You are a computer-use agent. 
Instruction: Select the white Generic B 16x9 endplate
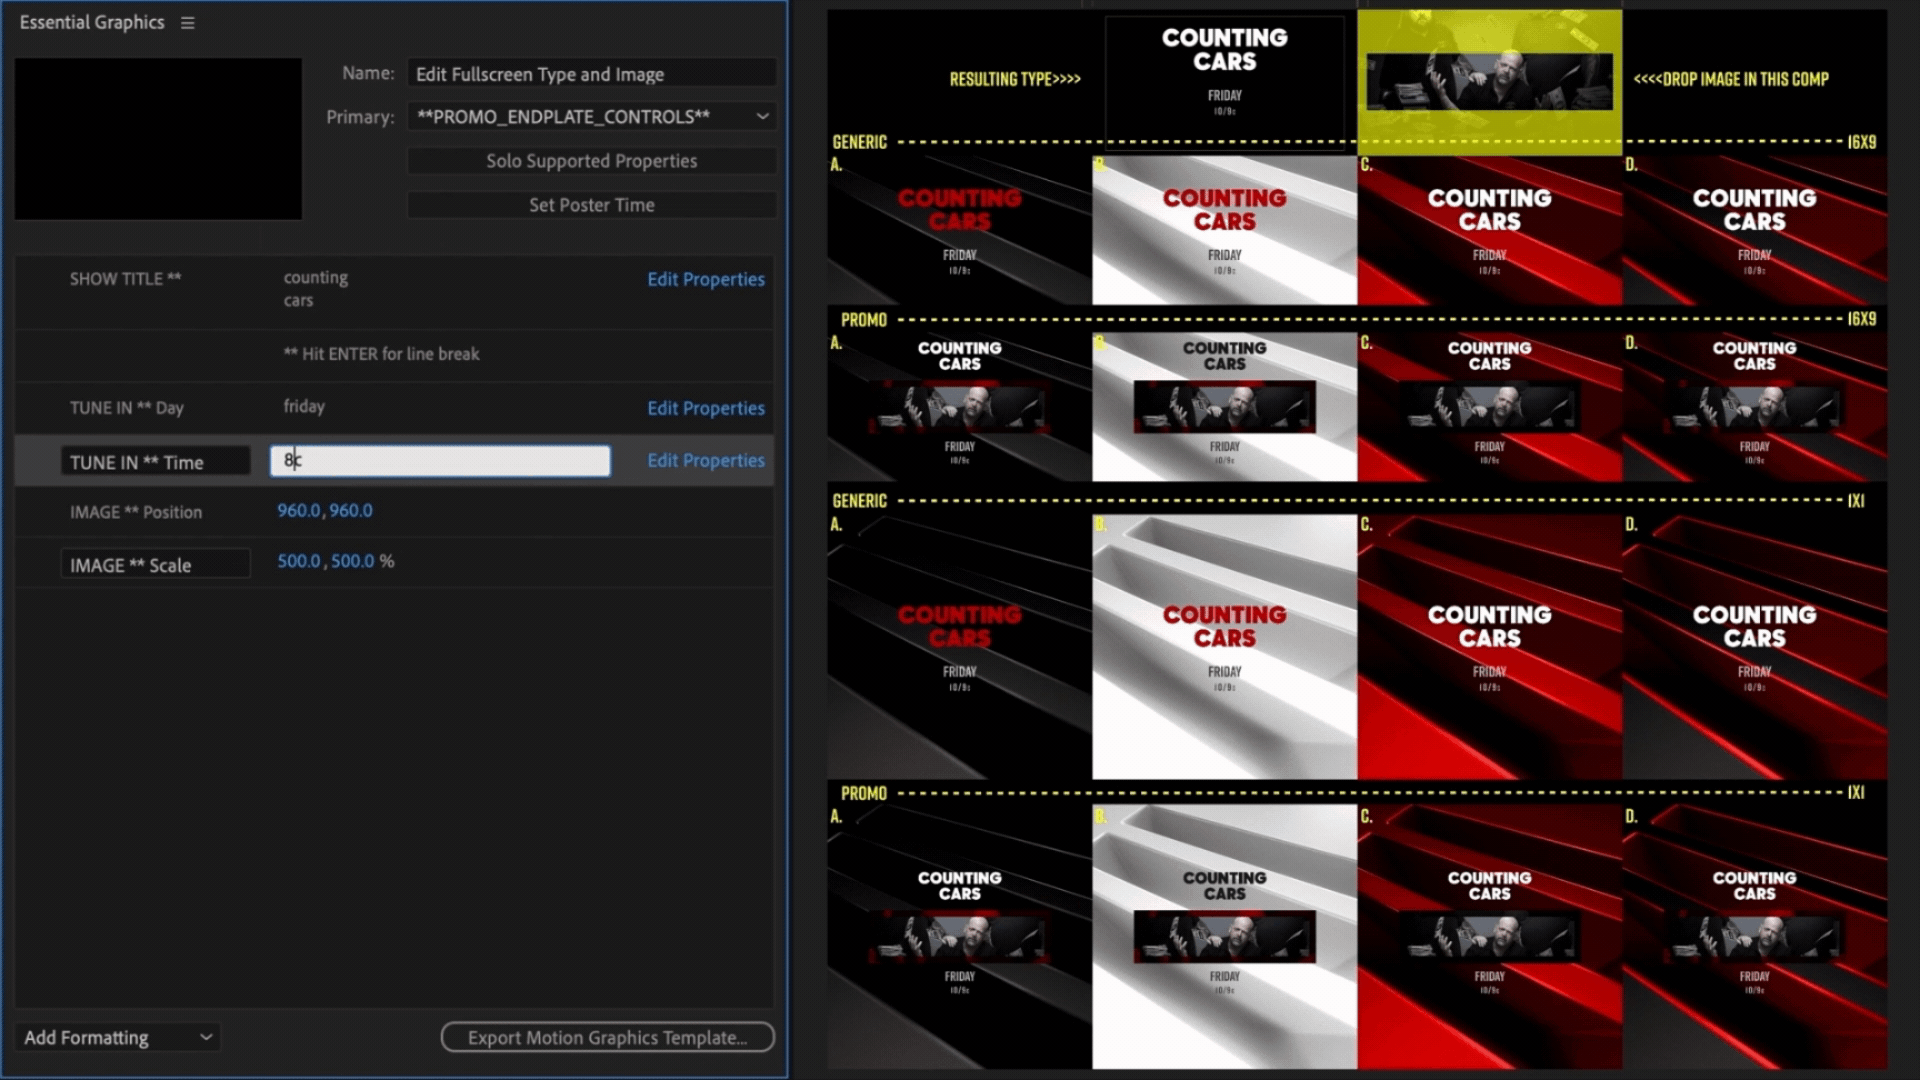coord(1224,230)
